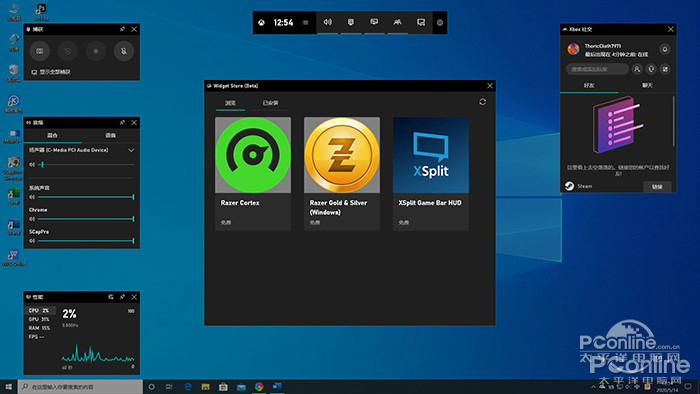Open the Razer Gold & Silver widget card
700x394 pixels.
coord(342,174)
